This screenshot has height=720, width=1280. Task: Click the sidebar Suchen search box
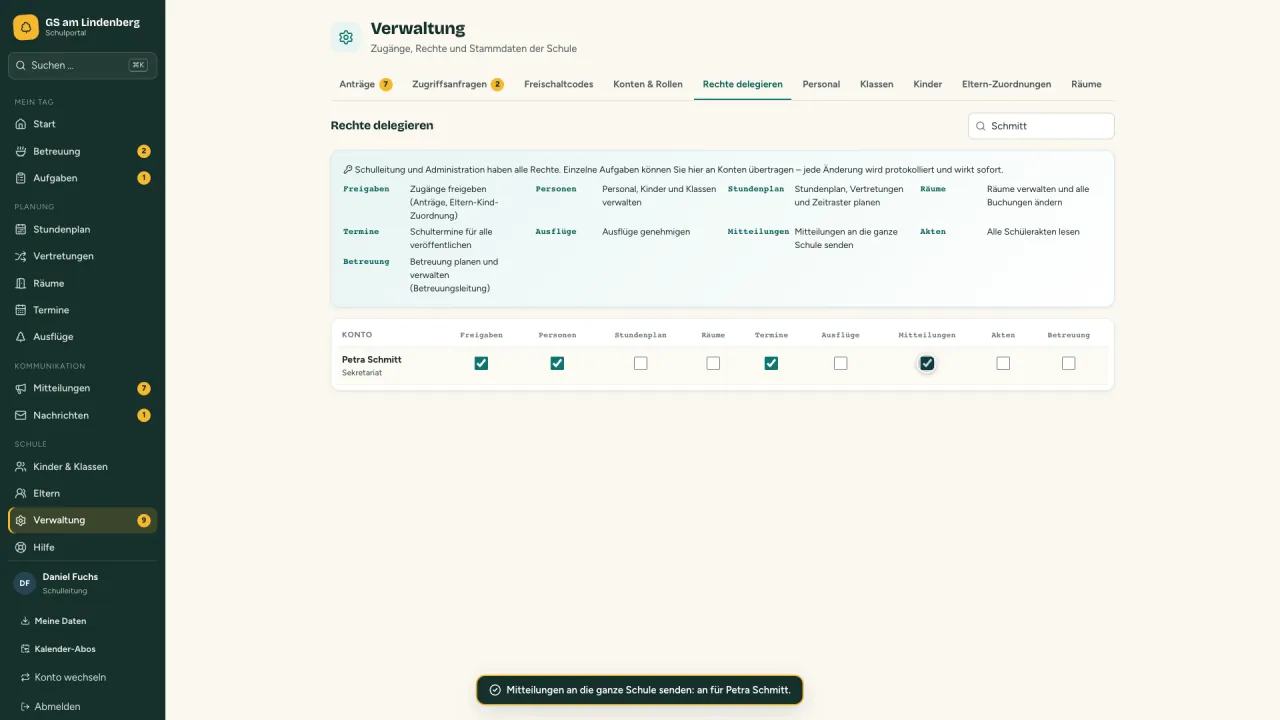click(82, 65)
